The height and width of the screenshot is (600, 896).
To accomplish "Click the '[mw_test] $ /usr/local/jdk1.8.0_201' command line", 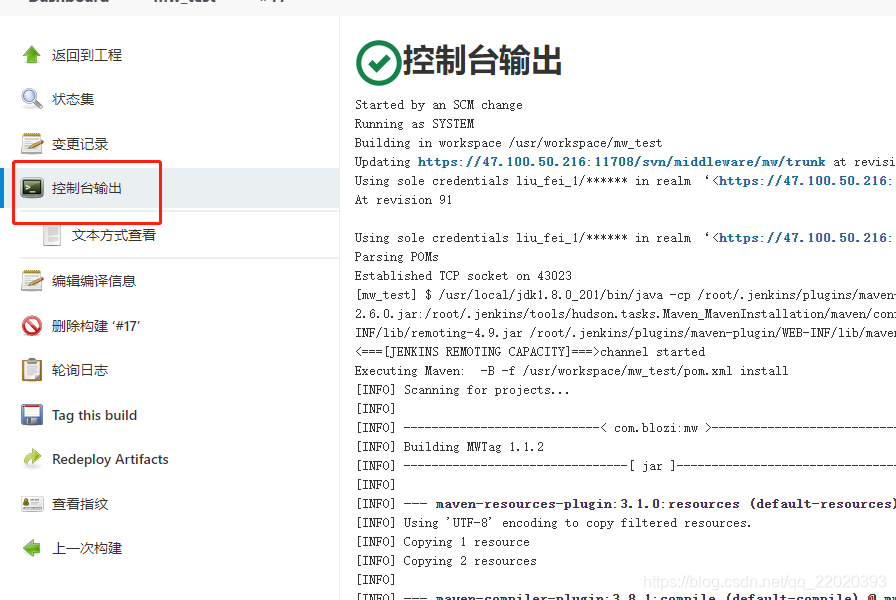I will [x=625, y=295].
